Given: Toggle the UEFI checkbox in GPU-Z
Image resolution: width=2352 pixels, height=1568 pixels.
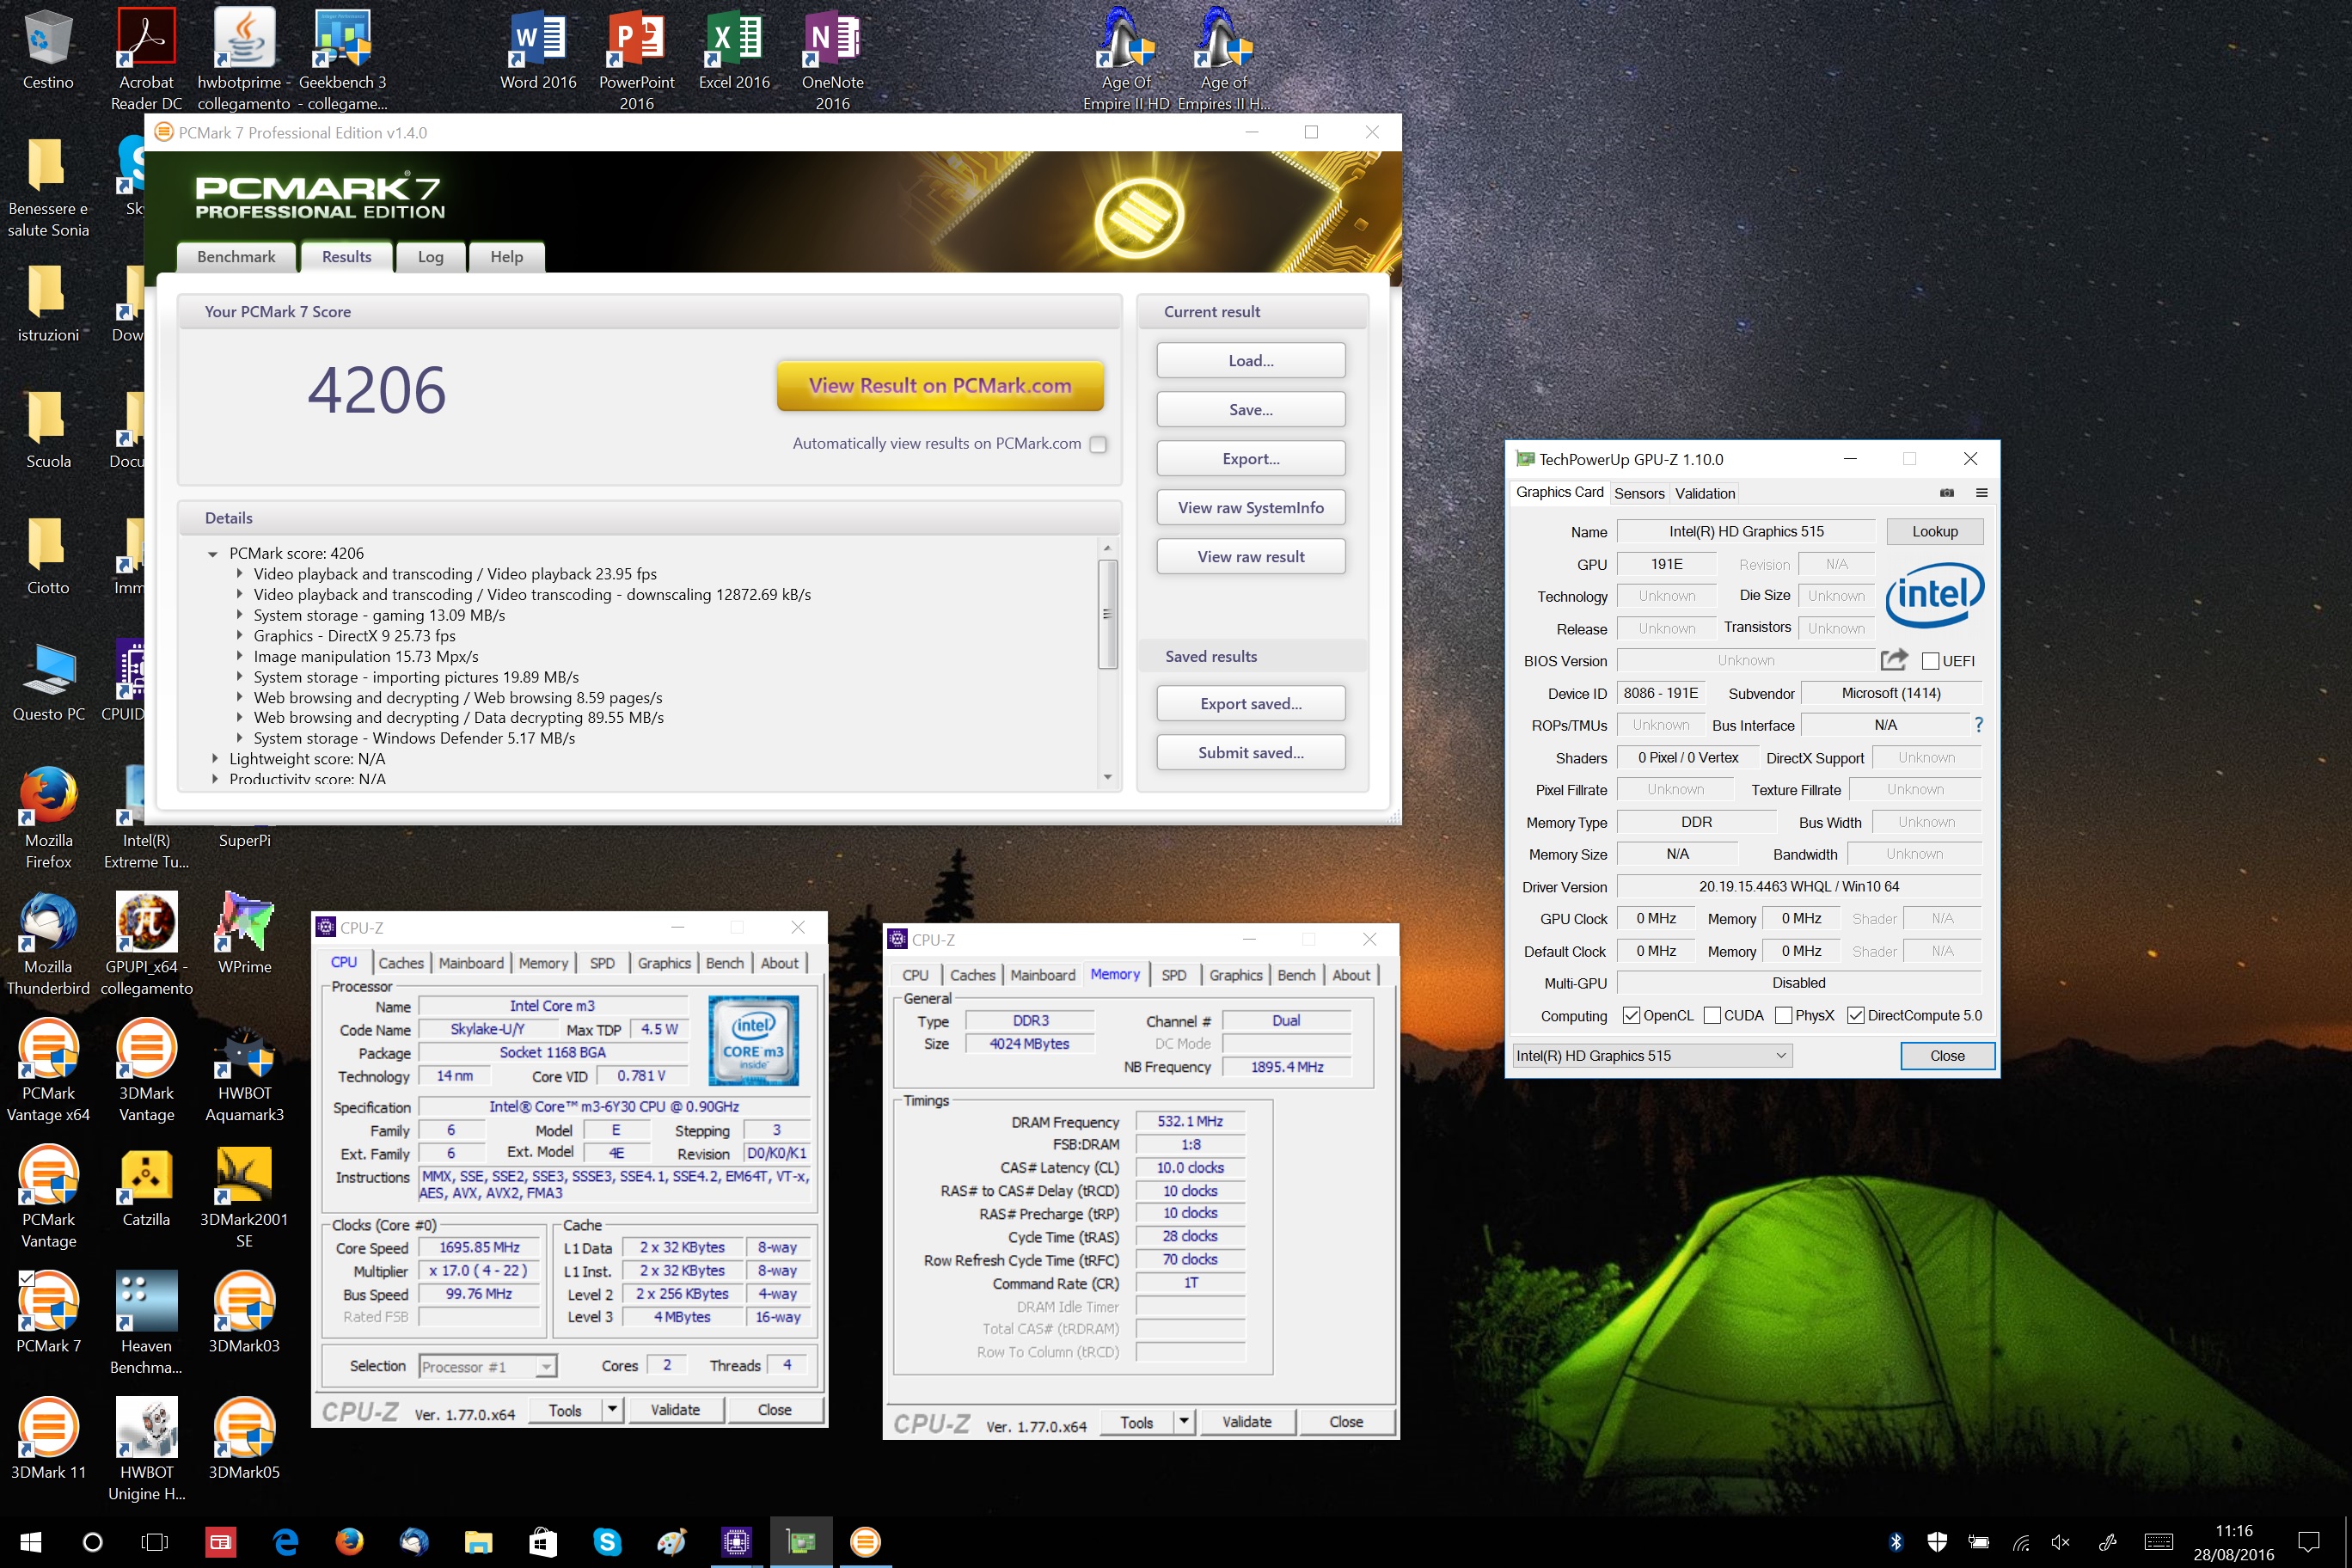Looking at the screenshot, I should click(x=1930, y=661).
